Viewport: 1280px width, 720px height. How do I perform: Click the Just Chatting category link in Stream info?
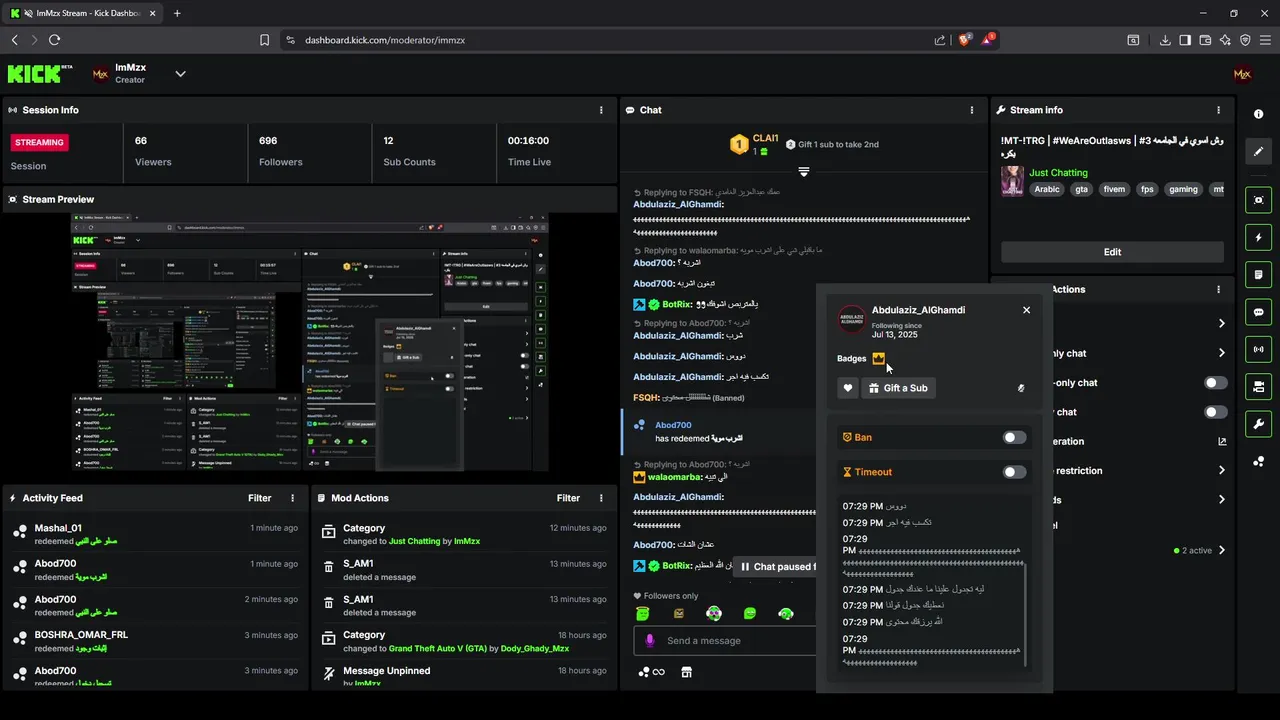point(1058,173)
